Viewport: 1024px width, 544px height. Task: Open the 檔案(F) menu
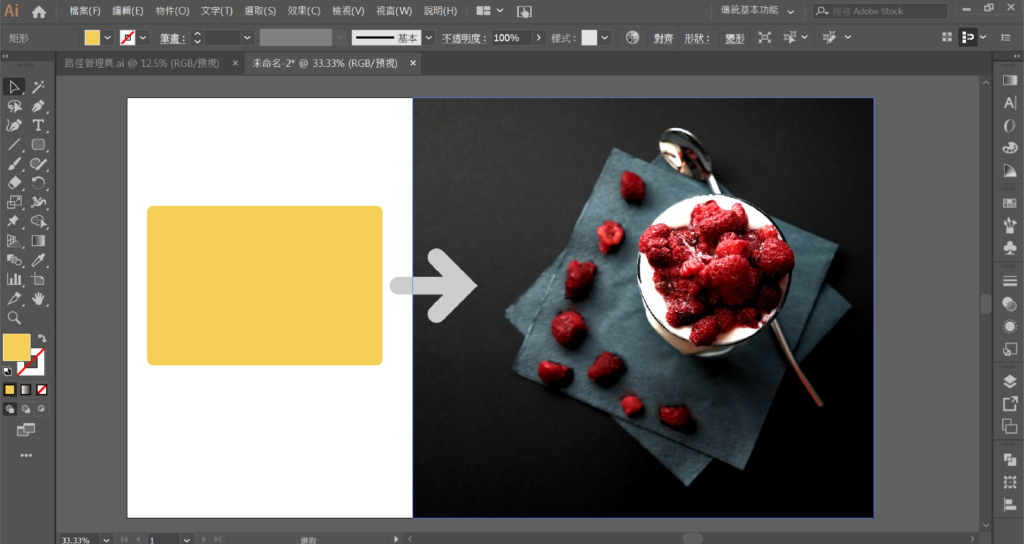pyautogui.click(x=85, y=11)
